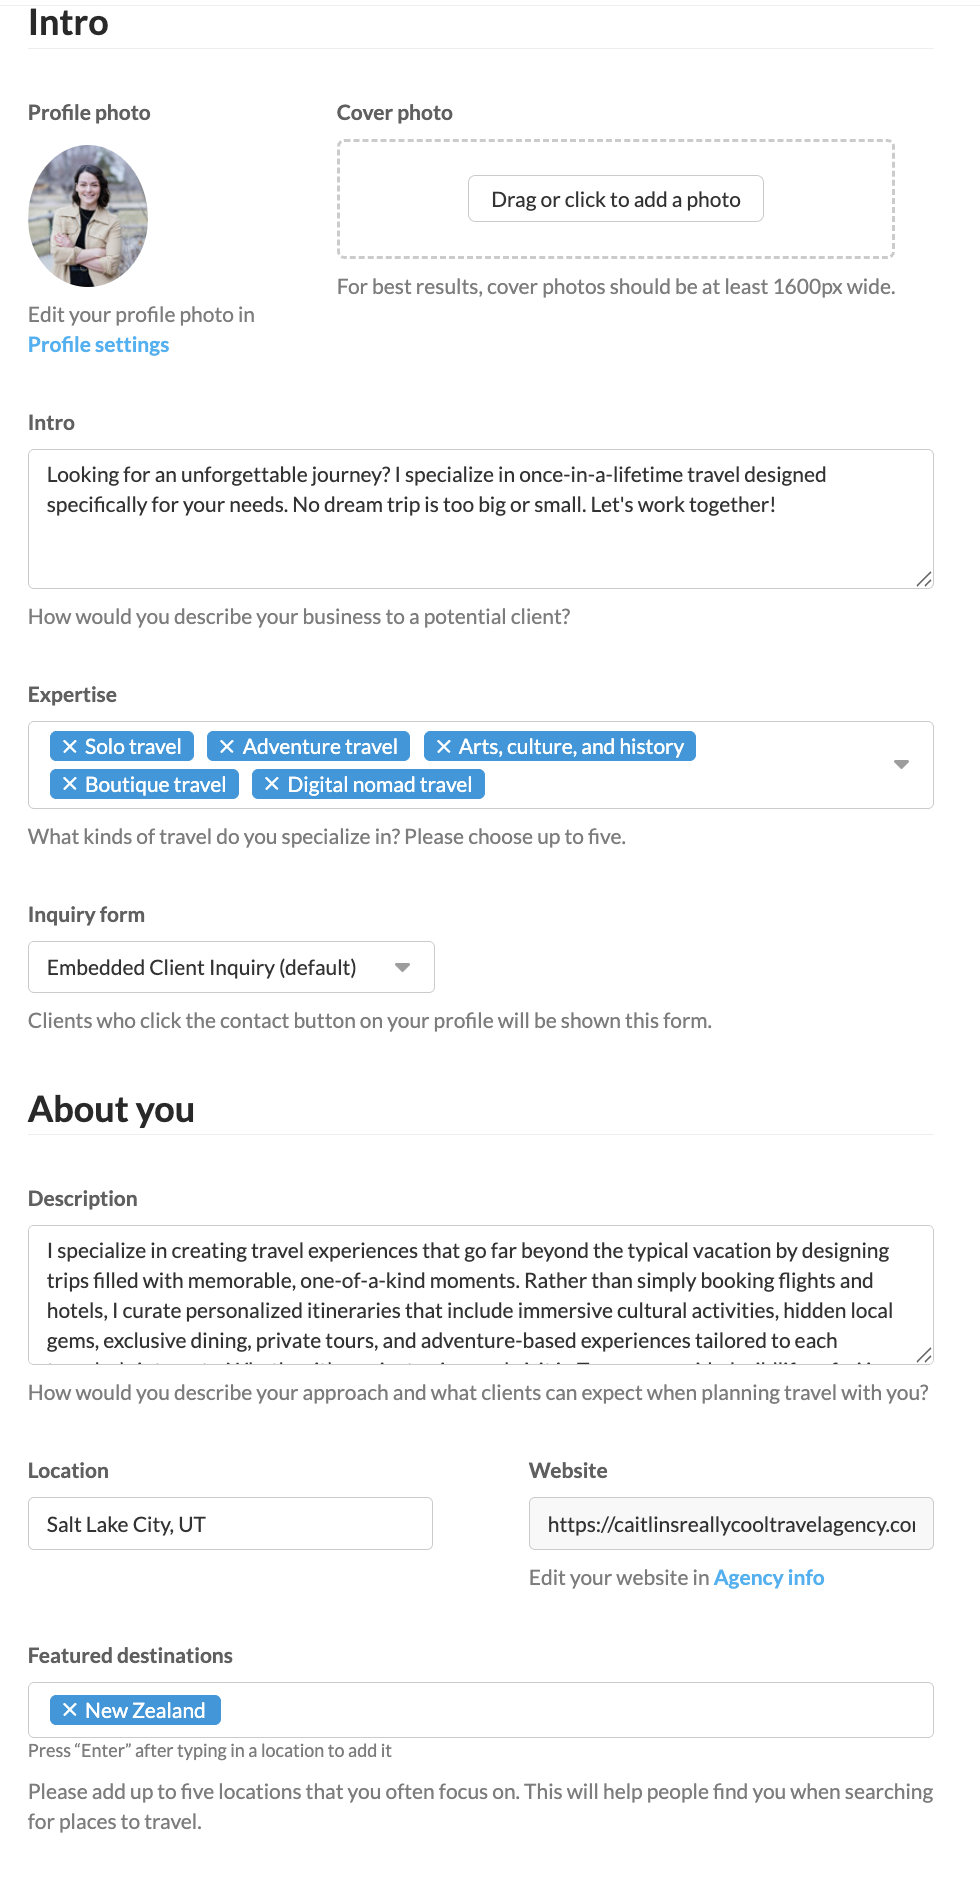The image size is (980, 1882).
Task: Expand the Expertise dropdown arrow
Action: (901, 765)
